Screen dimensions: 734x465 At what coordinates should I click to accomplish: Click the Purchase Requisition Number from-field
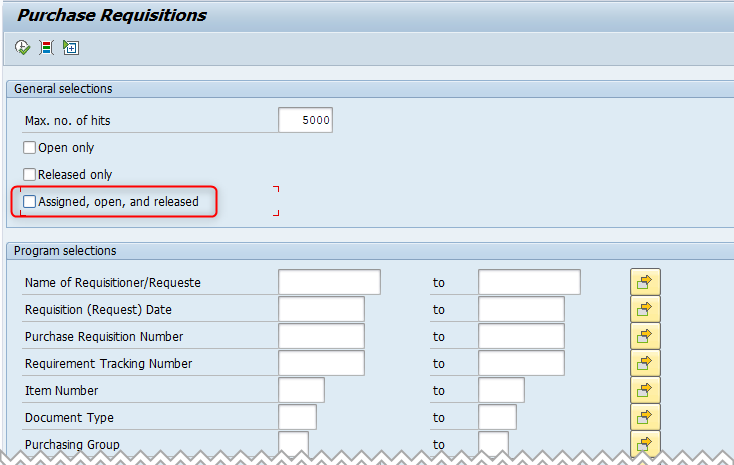click(321, 336)
